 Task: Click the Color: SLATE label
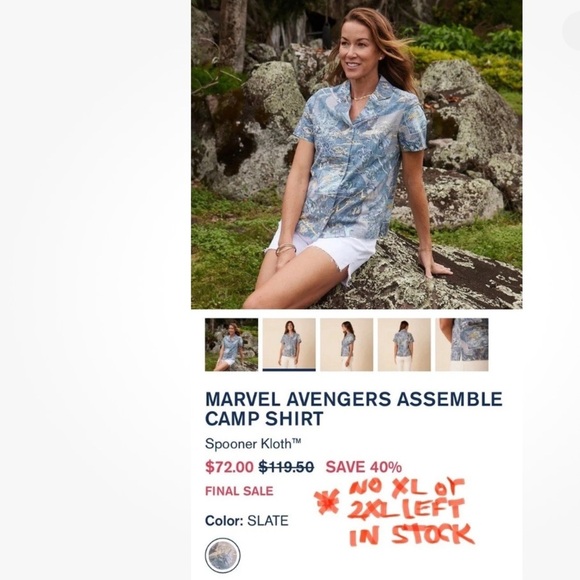coord(247,521)
